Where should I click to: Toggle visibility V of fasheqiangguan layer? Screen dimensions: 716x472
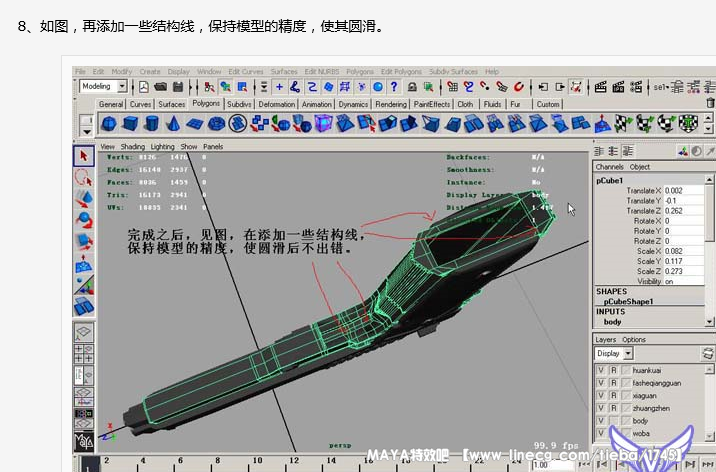(x=601, y=383)
